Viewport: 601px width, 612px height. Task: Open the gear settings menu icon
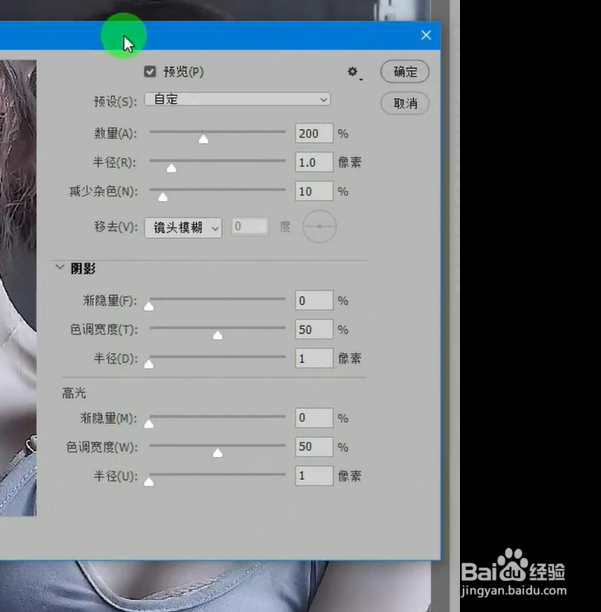(x=353, y=72)
